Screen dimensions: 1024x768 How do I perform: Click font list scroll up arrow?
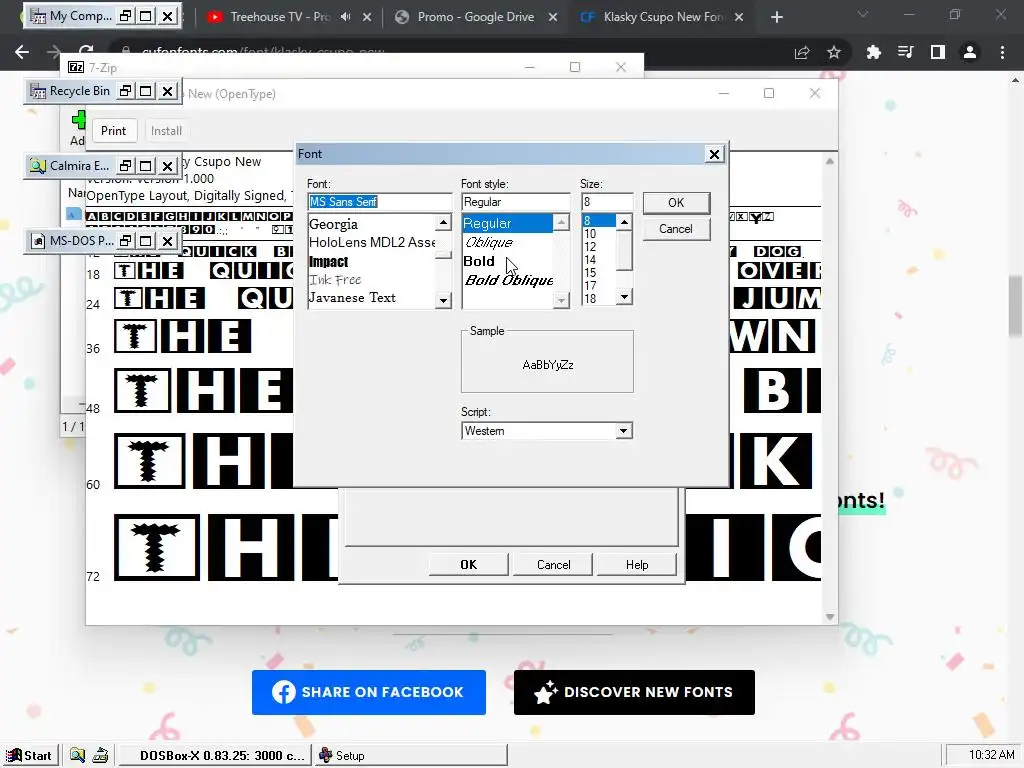point(443,223)
